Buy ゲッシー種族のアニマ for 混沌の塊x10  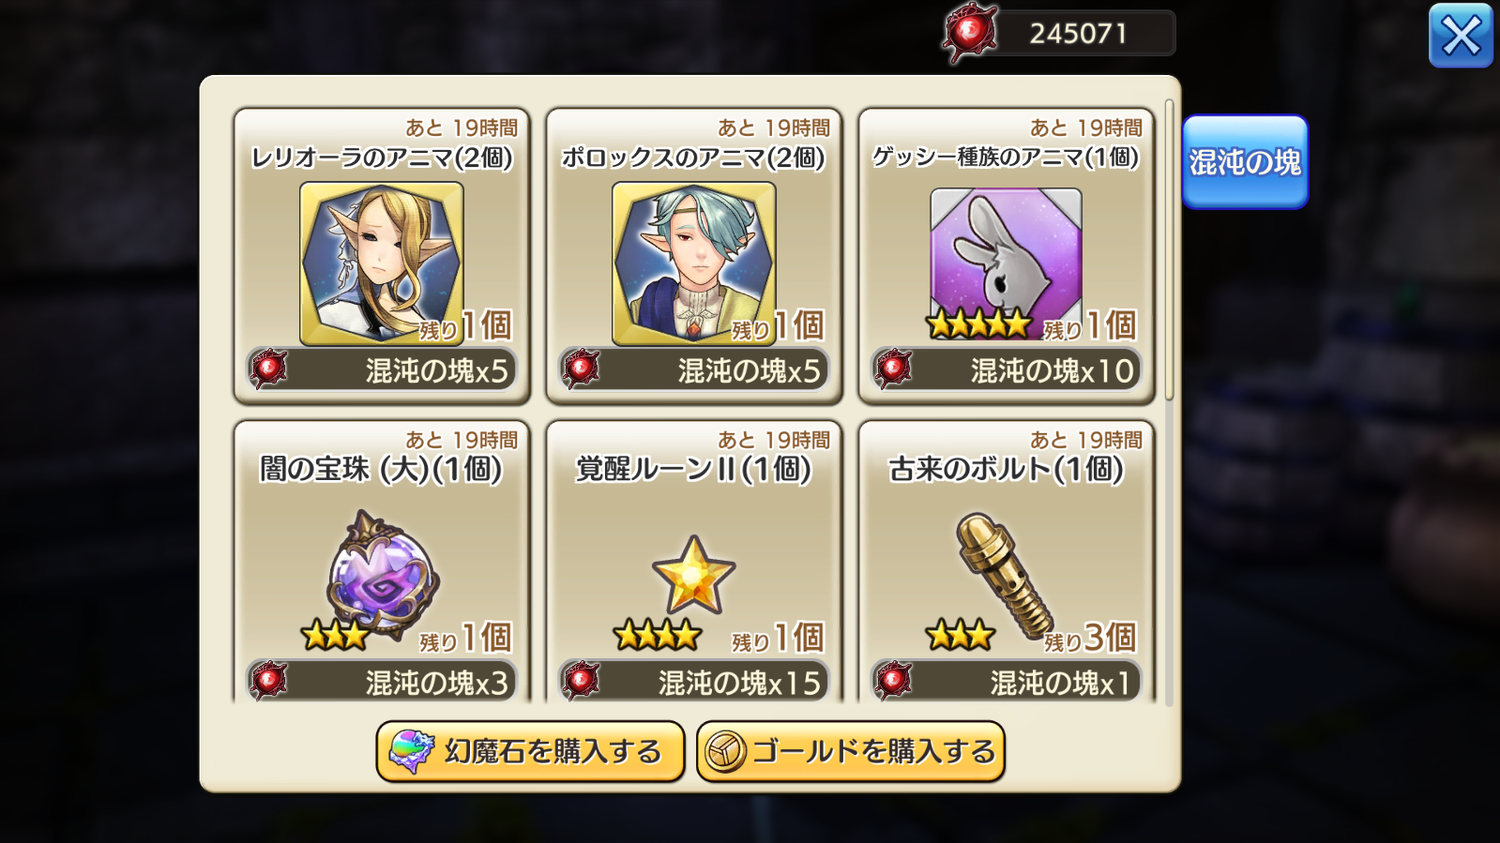(1006, 370)
